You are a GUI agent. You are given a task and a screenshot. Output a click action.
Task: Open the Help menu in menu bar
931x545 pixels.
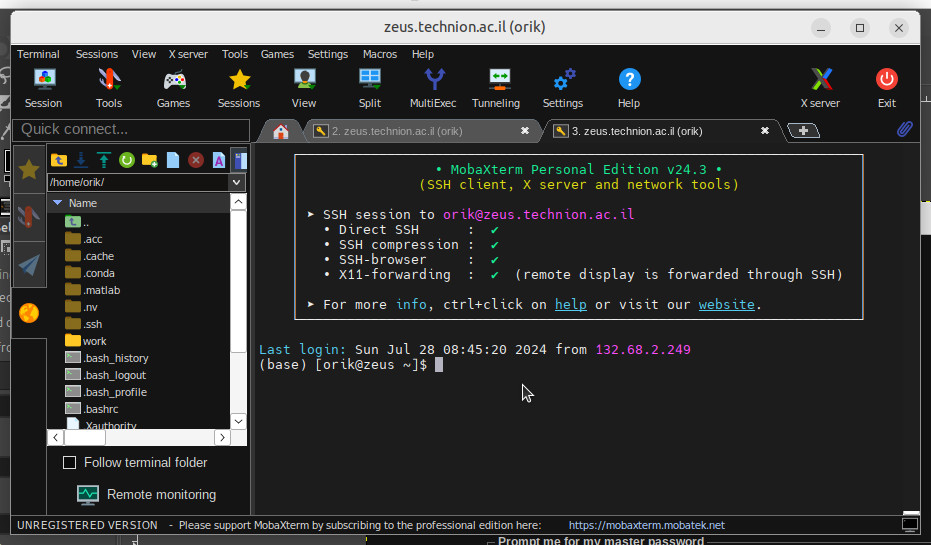tap(423, 54)
